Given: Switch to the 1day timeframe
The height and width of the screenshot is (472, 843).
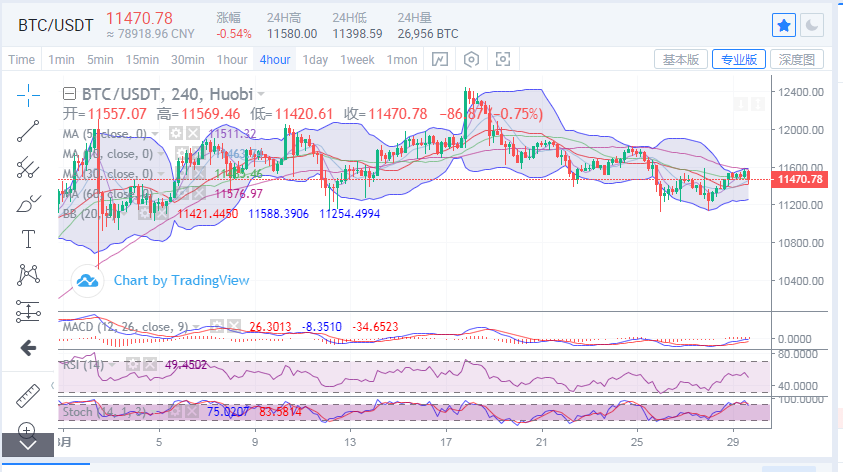Looking at the screenshot, I should point(315,60).
